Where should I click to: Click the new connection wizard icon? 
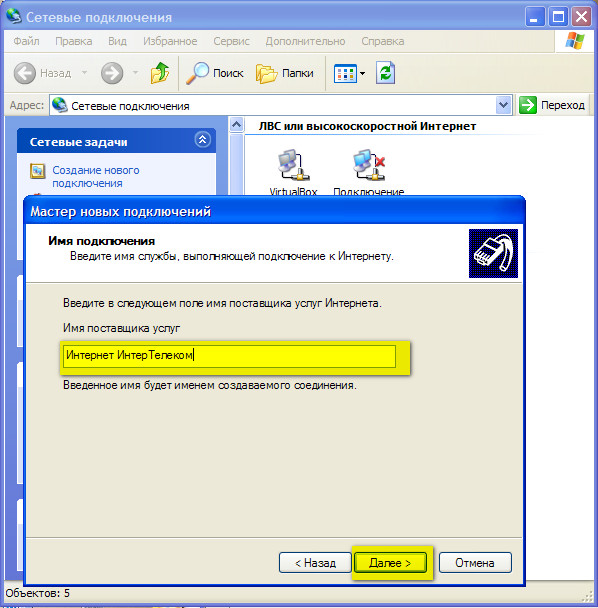(x=38, y=171)
